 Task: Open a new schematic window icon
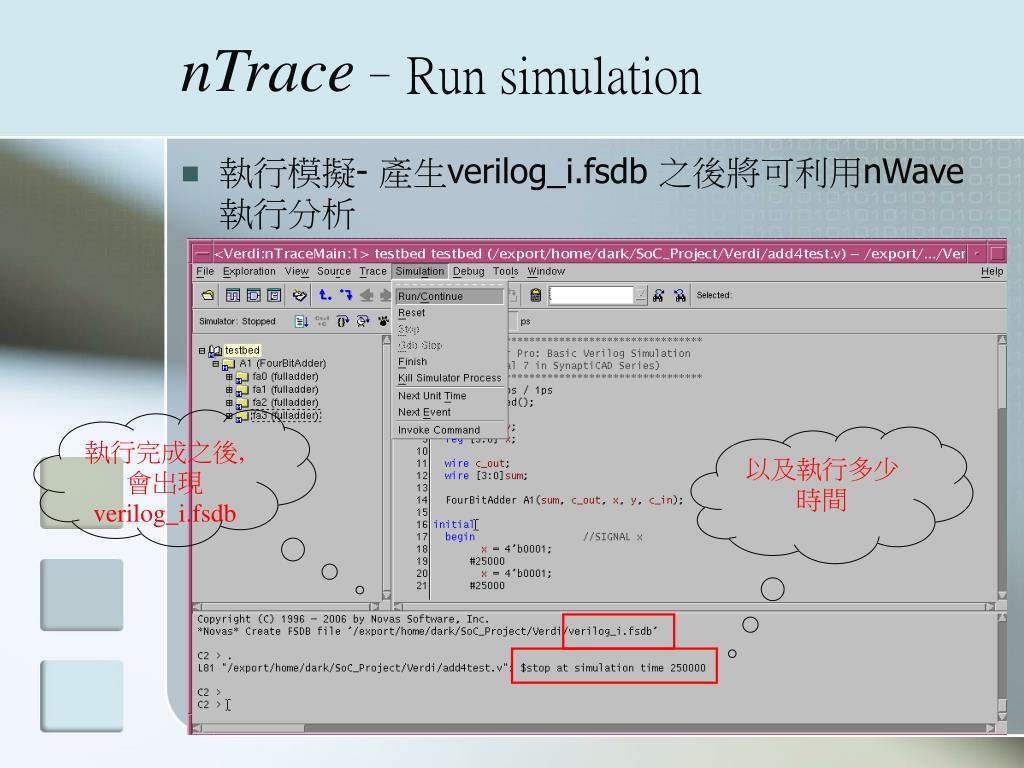click(253, 295)
